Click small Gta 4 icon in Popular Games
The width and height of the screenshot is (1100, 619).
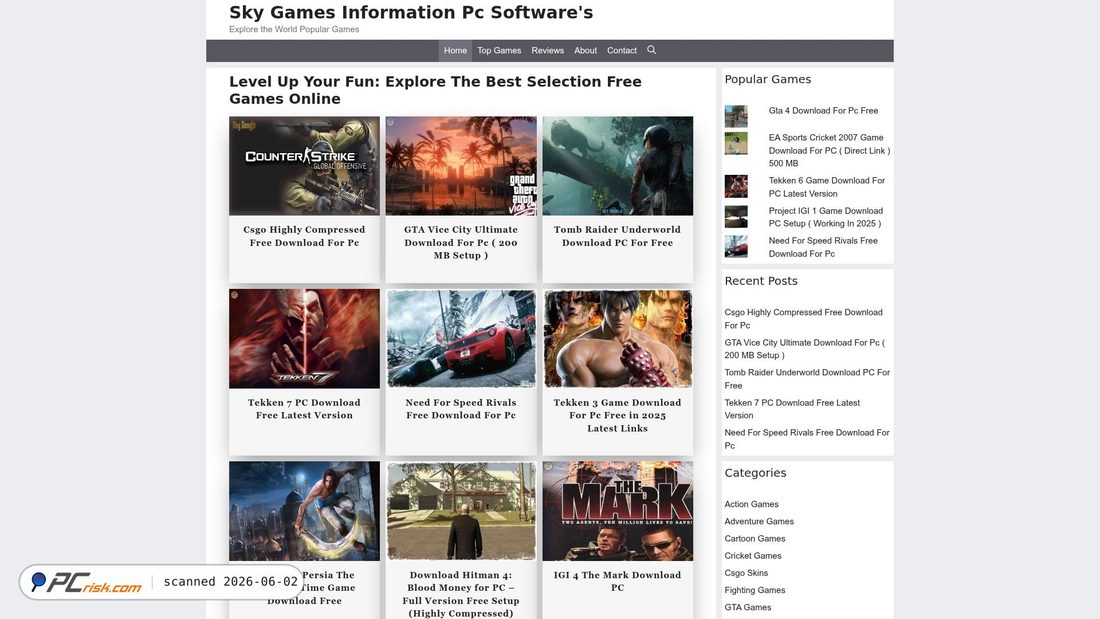point(736,116)
